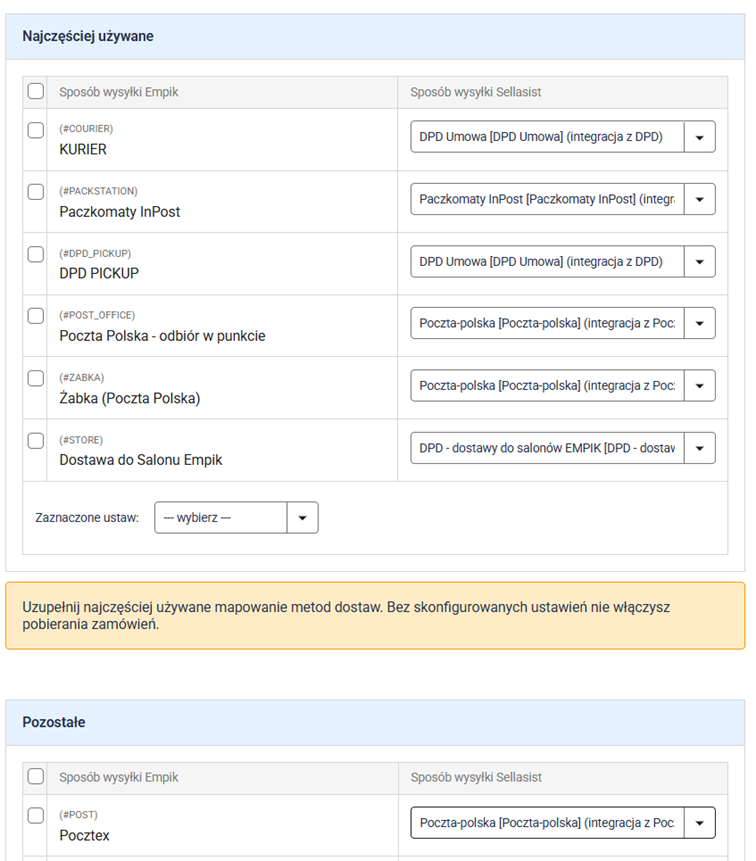Open the KURIER shipping method dropdown
Viewport: 756px width, 861px height.
[699, 137]
